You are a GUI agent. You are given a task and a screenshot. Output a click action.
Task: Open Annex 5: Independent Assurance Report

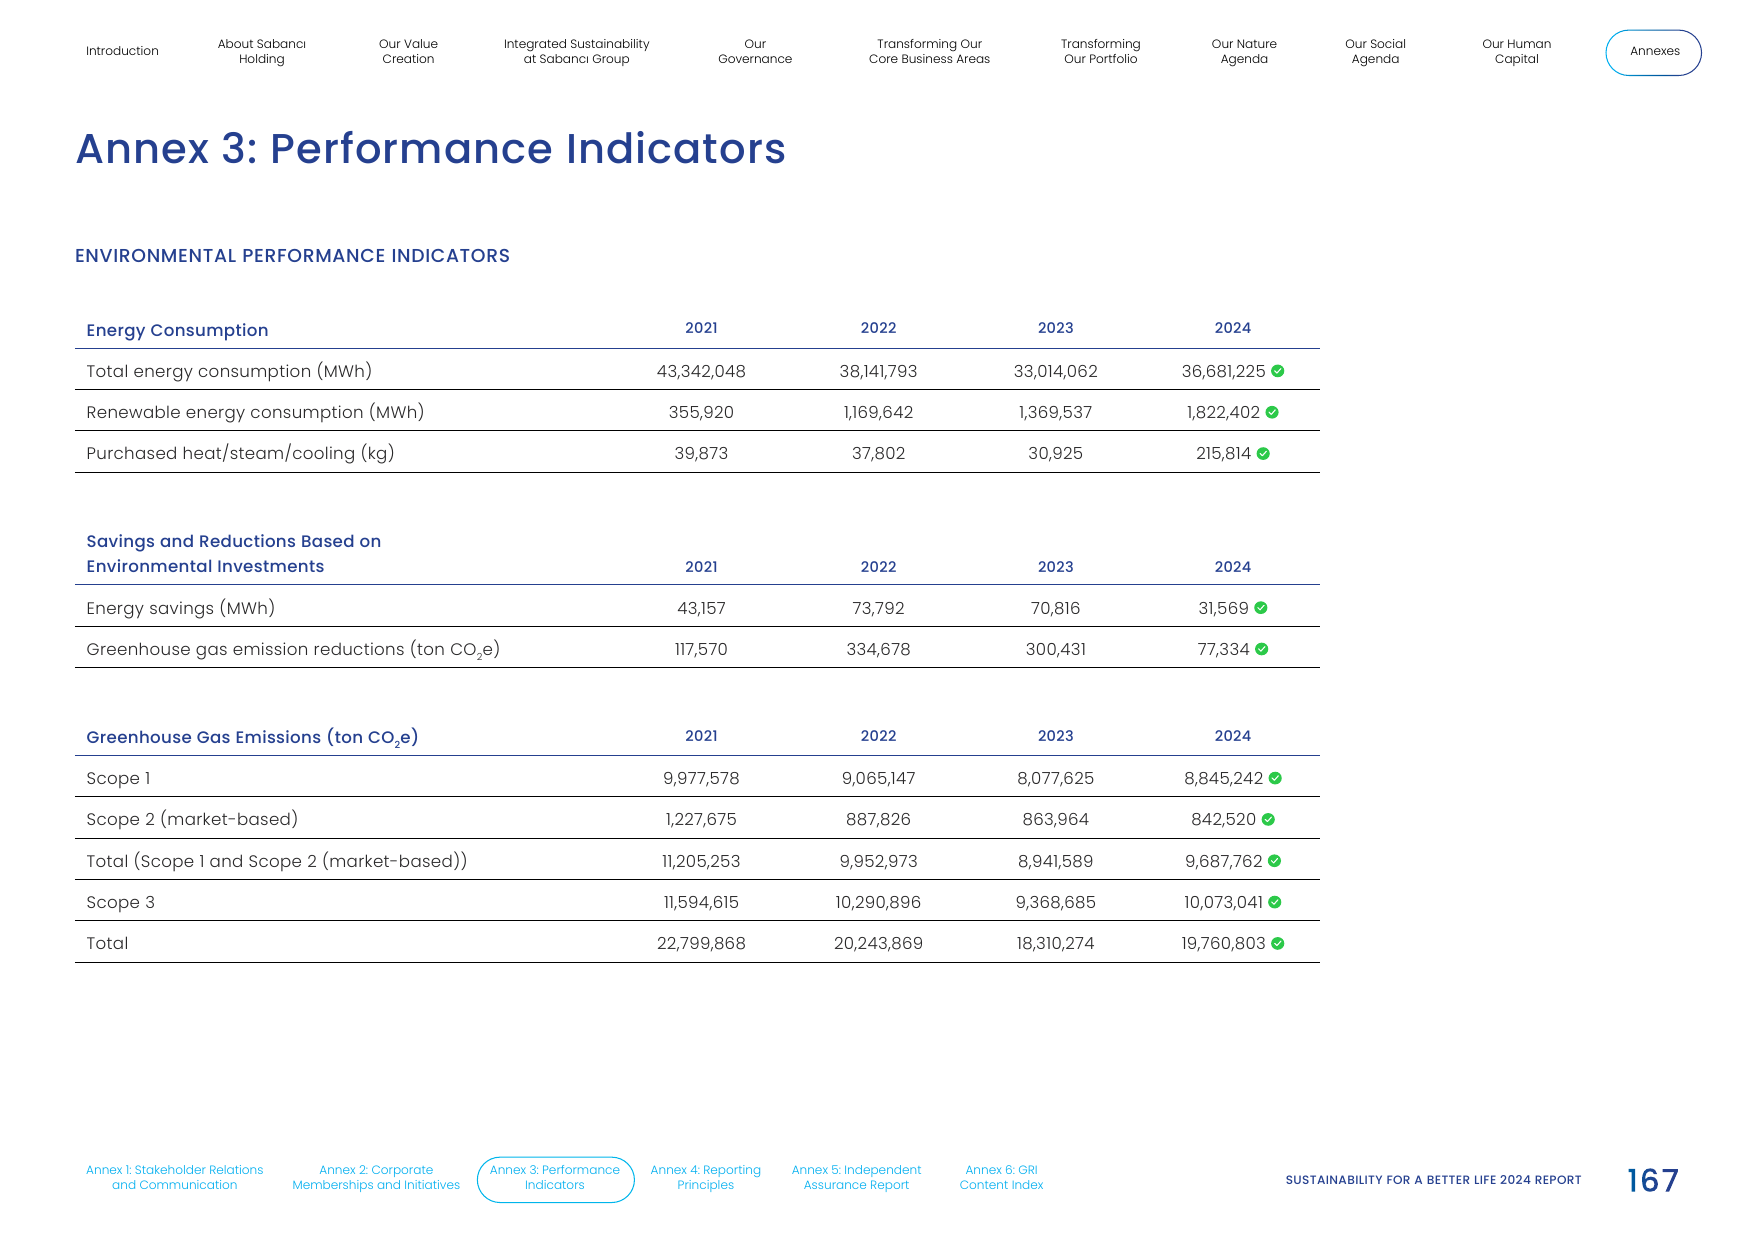856,1177
